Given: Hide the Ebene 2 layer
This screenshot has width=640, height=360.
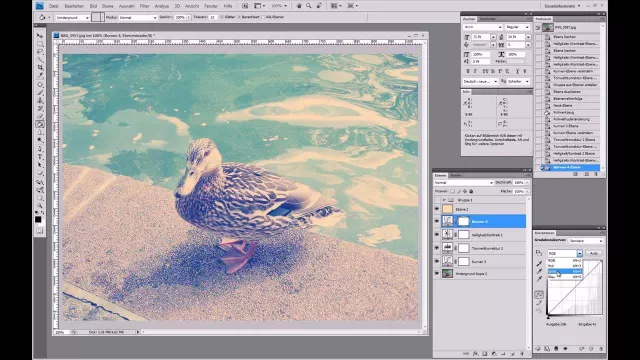Looking at the screenshot, I should tap(437, 209).
